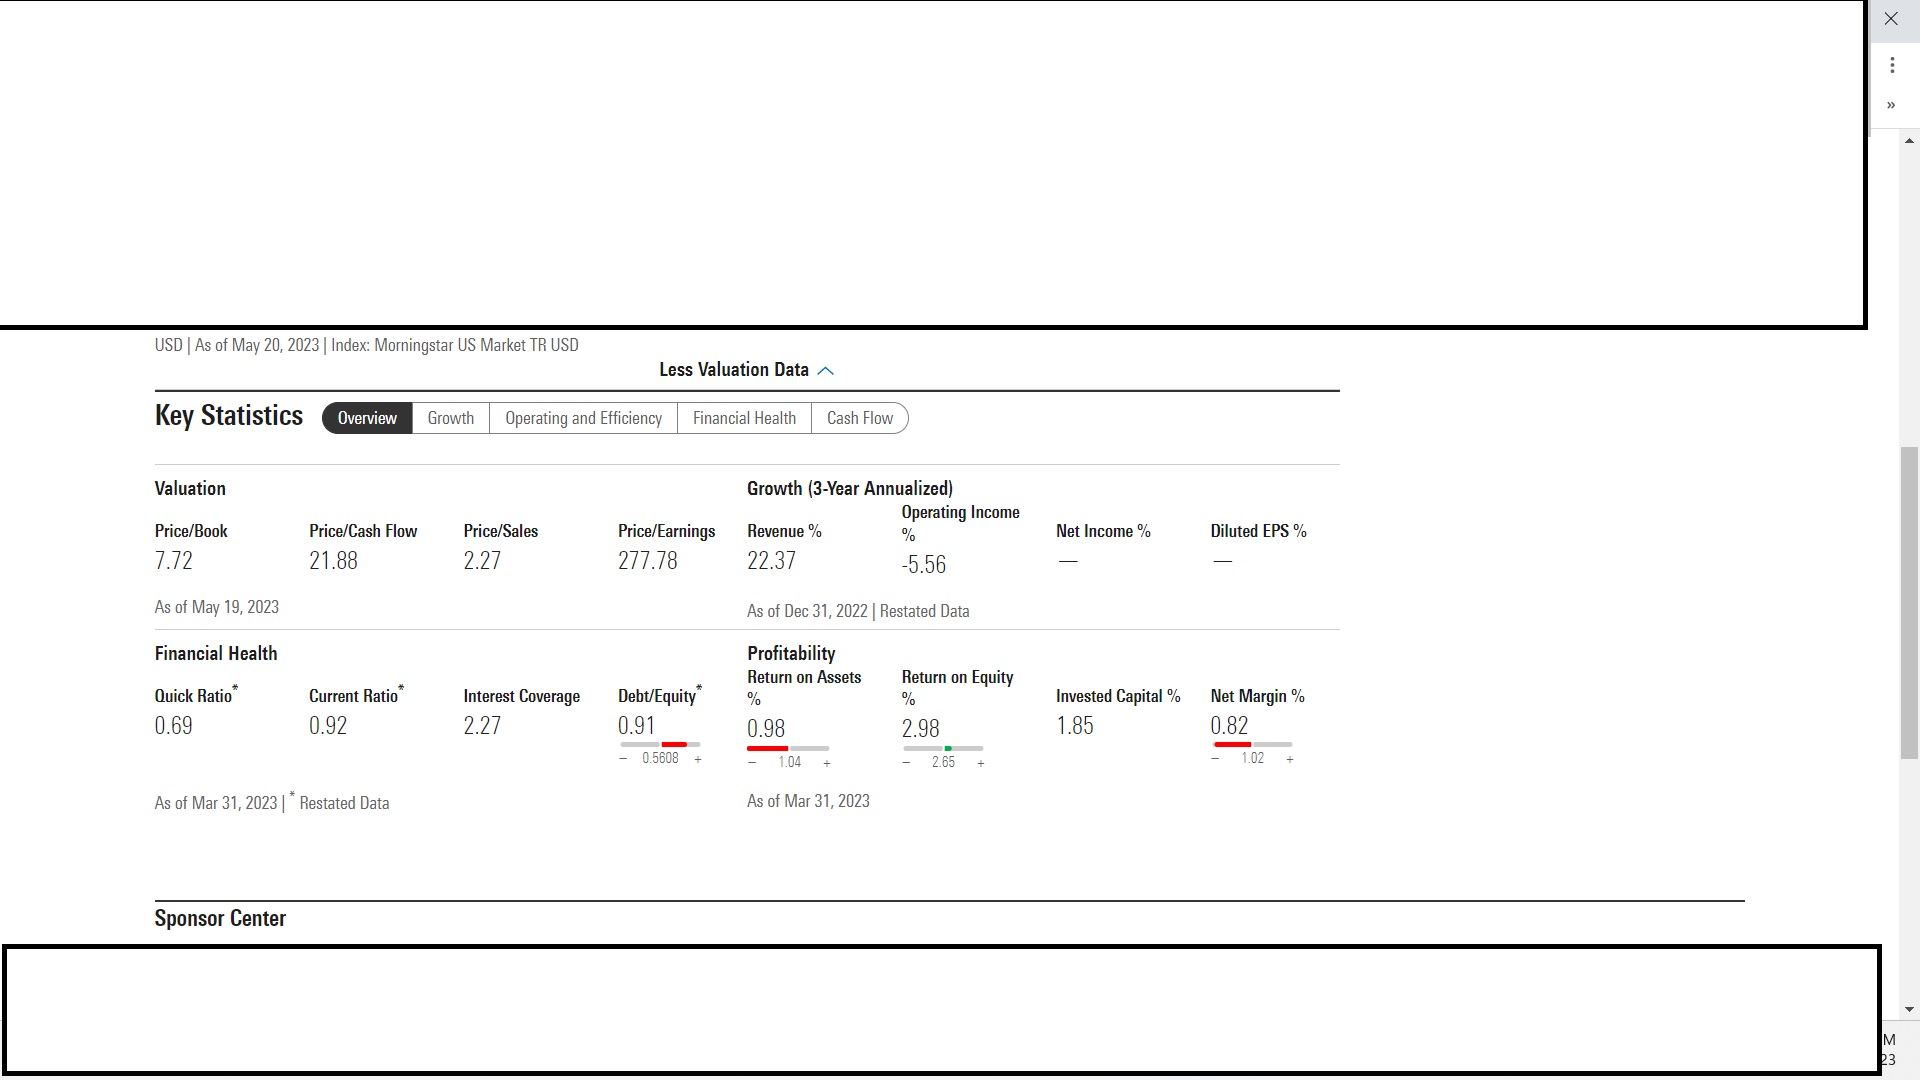The width and height of the screenshot is (1920, 1080).
Task: Click the chevron beside Less Valuation Data
Action: click(826, 371)
